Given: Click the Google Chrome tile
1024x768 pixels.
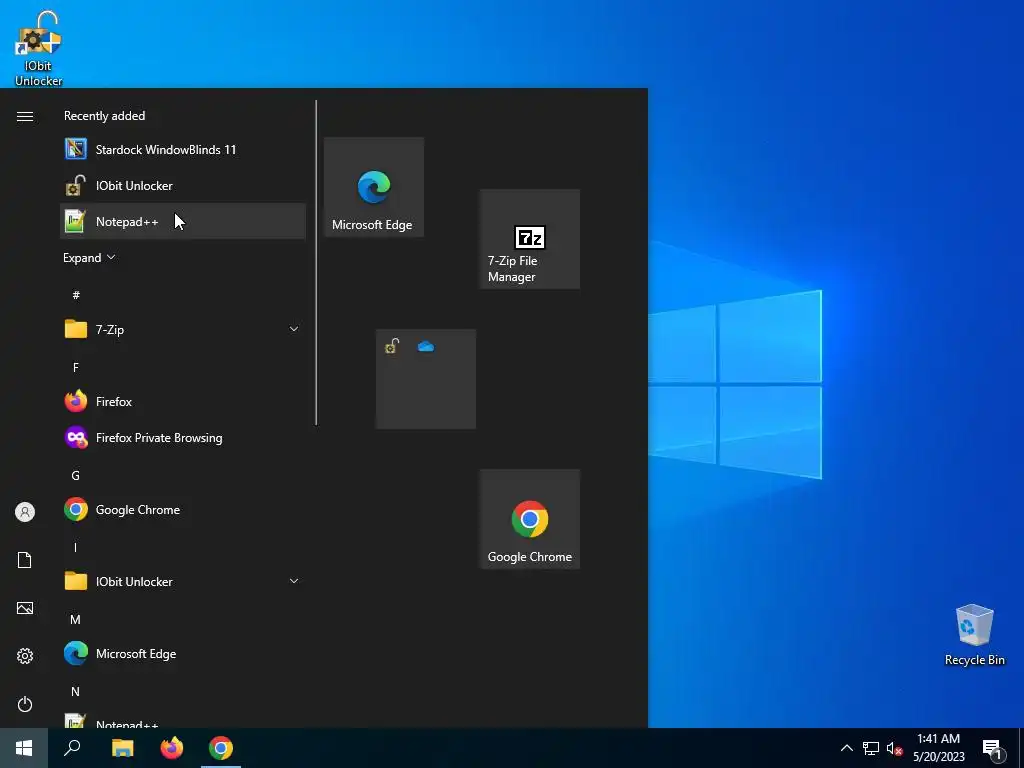Looking at the screenshot, I should point(530,519).
